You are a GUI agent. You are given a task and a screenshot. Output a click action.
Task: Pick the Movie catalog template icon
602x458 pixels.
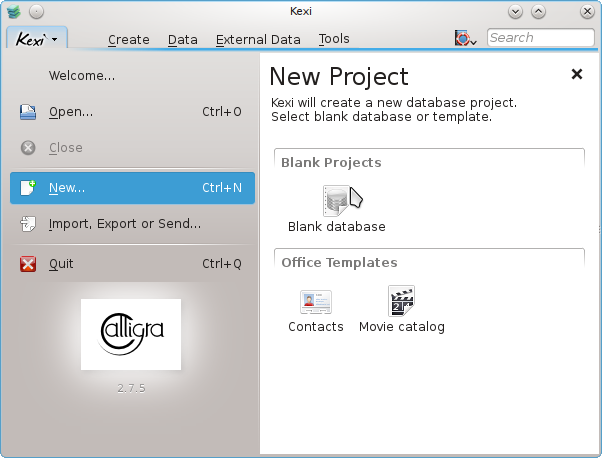click(x=401, y=301)
